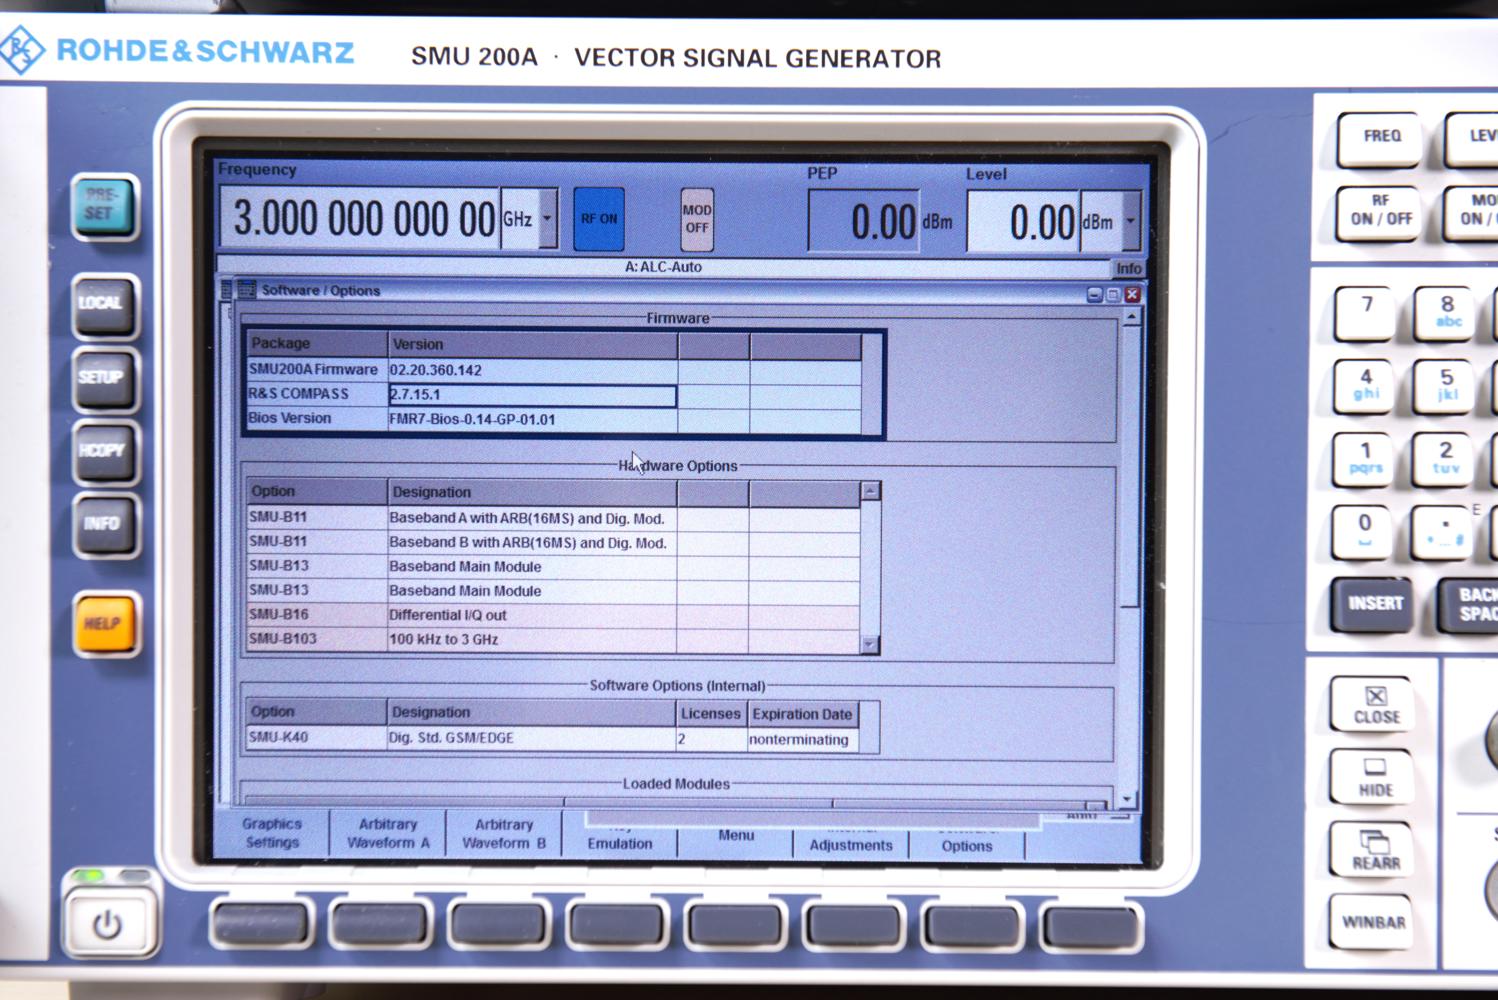Select the SMU200A Firmware row
Screen dimensions: 1498x1000
[x=554, y=370]
